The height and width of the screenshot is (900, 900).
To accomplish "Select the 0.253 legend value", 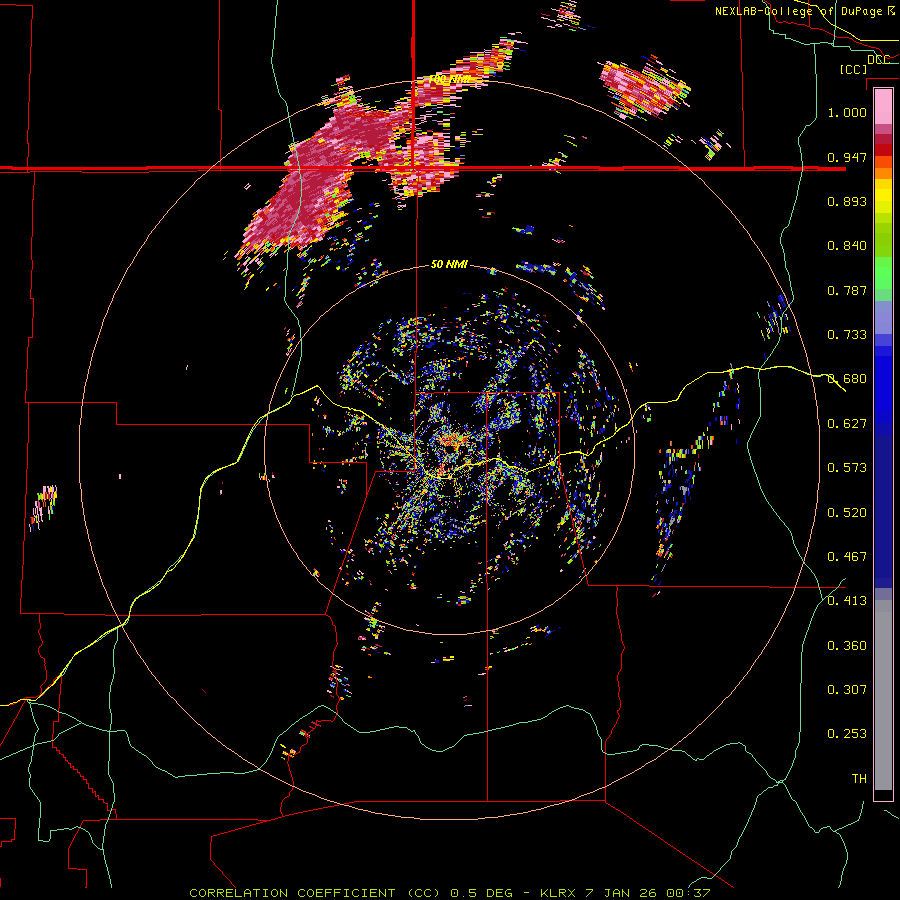I will (847, 734).
